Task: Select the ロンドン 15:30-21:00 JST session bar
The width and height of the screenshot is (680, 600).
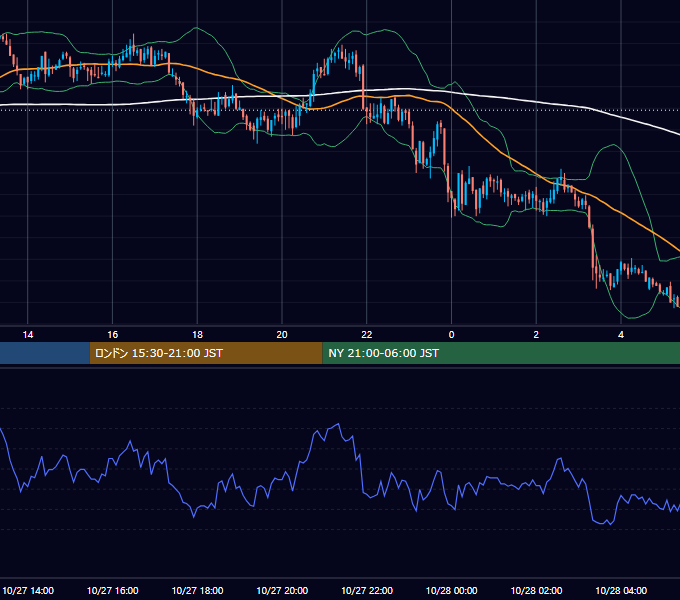Action: 206,353
